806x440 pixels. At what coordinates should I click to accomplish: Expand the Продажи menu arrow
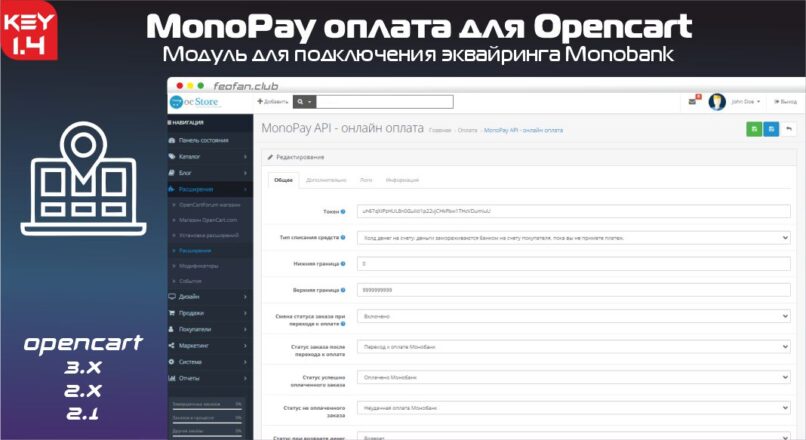[x=245, y=313]
